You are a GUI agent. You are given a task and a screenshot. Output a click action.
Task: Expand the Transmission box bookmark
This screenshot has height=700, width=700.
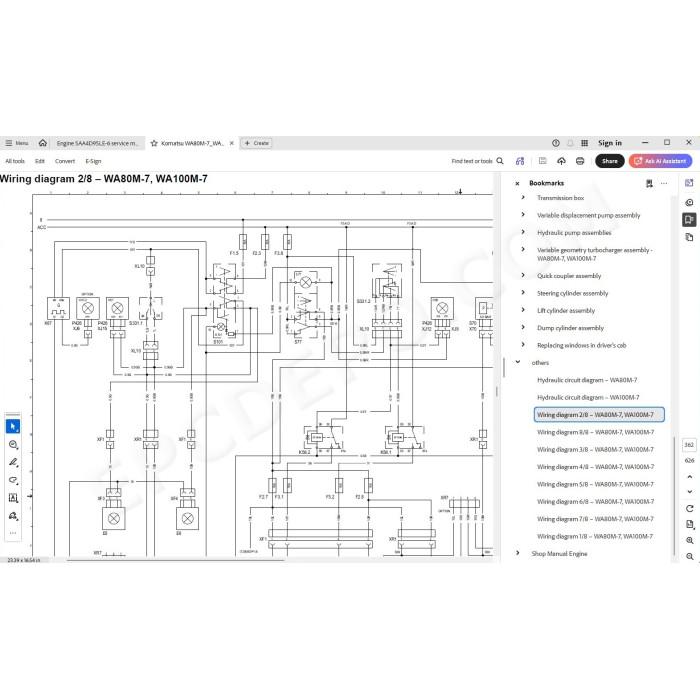pos(523,197)
